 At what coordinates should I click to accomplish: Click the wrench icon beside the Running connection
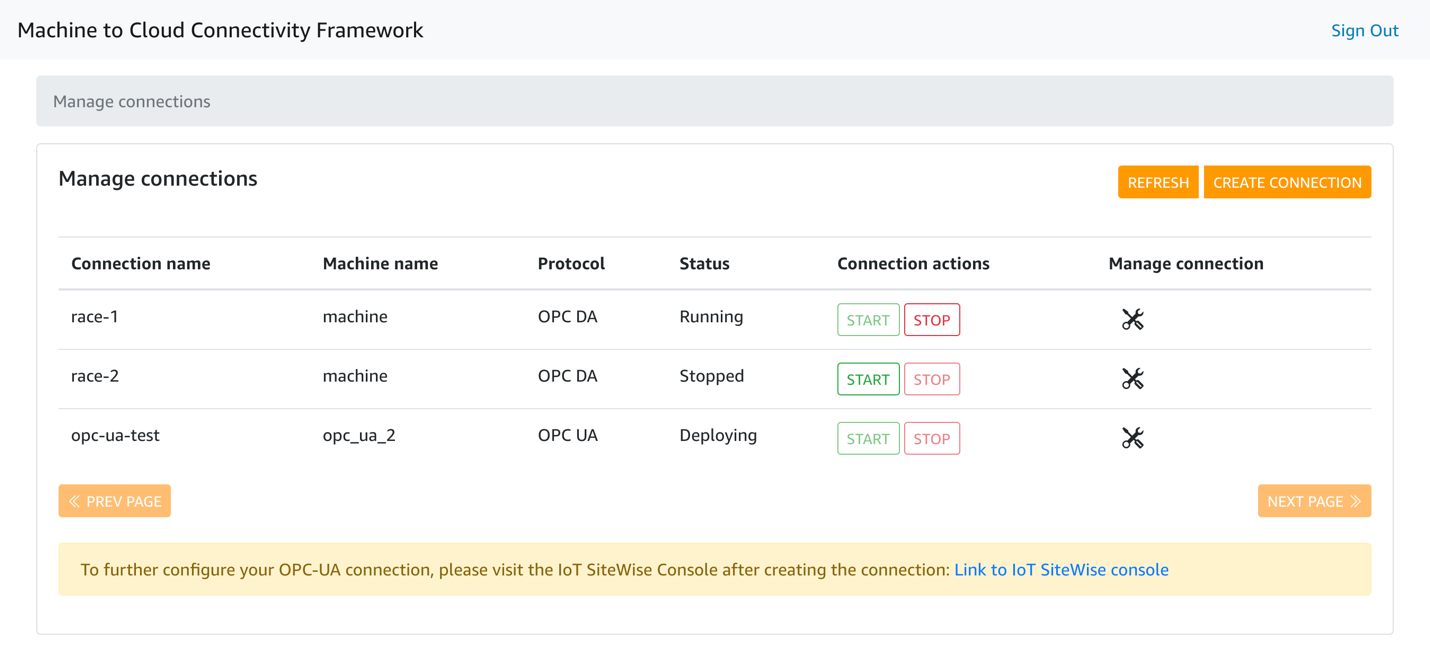pos(1132,319)
